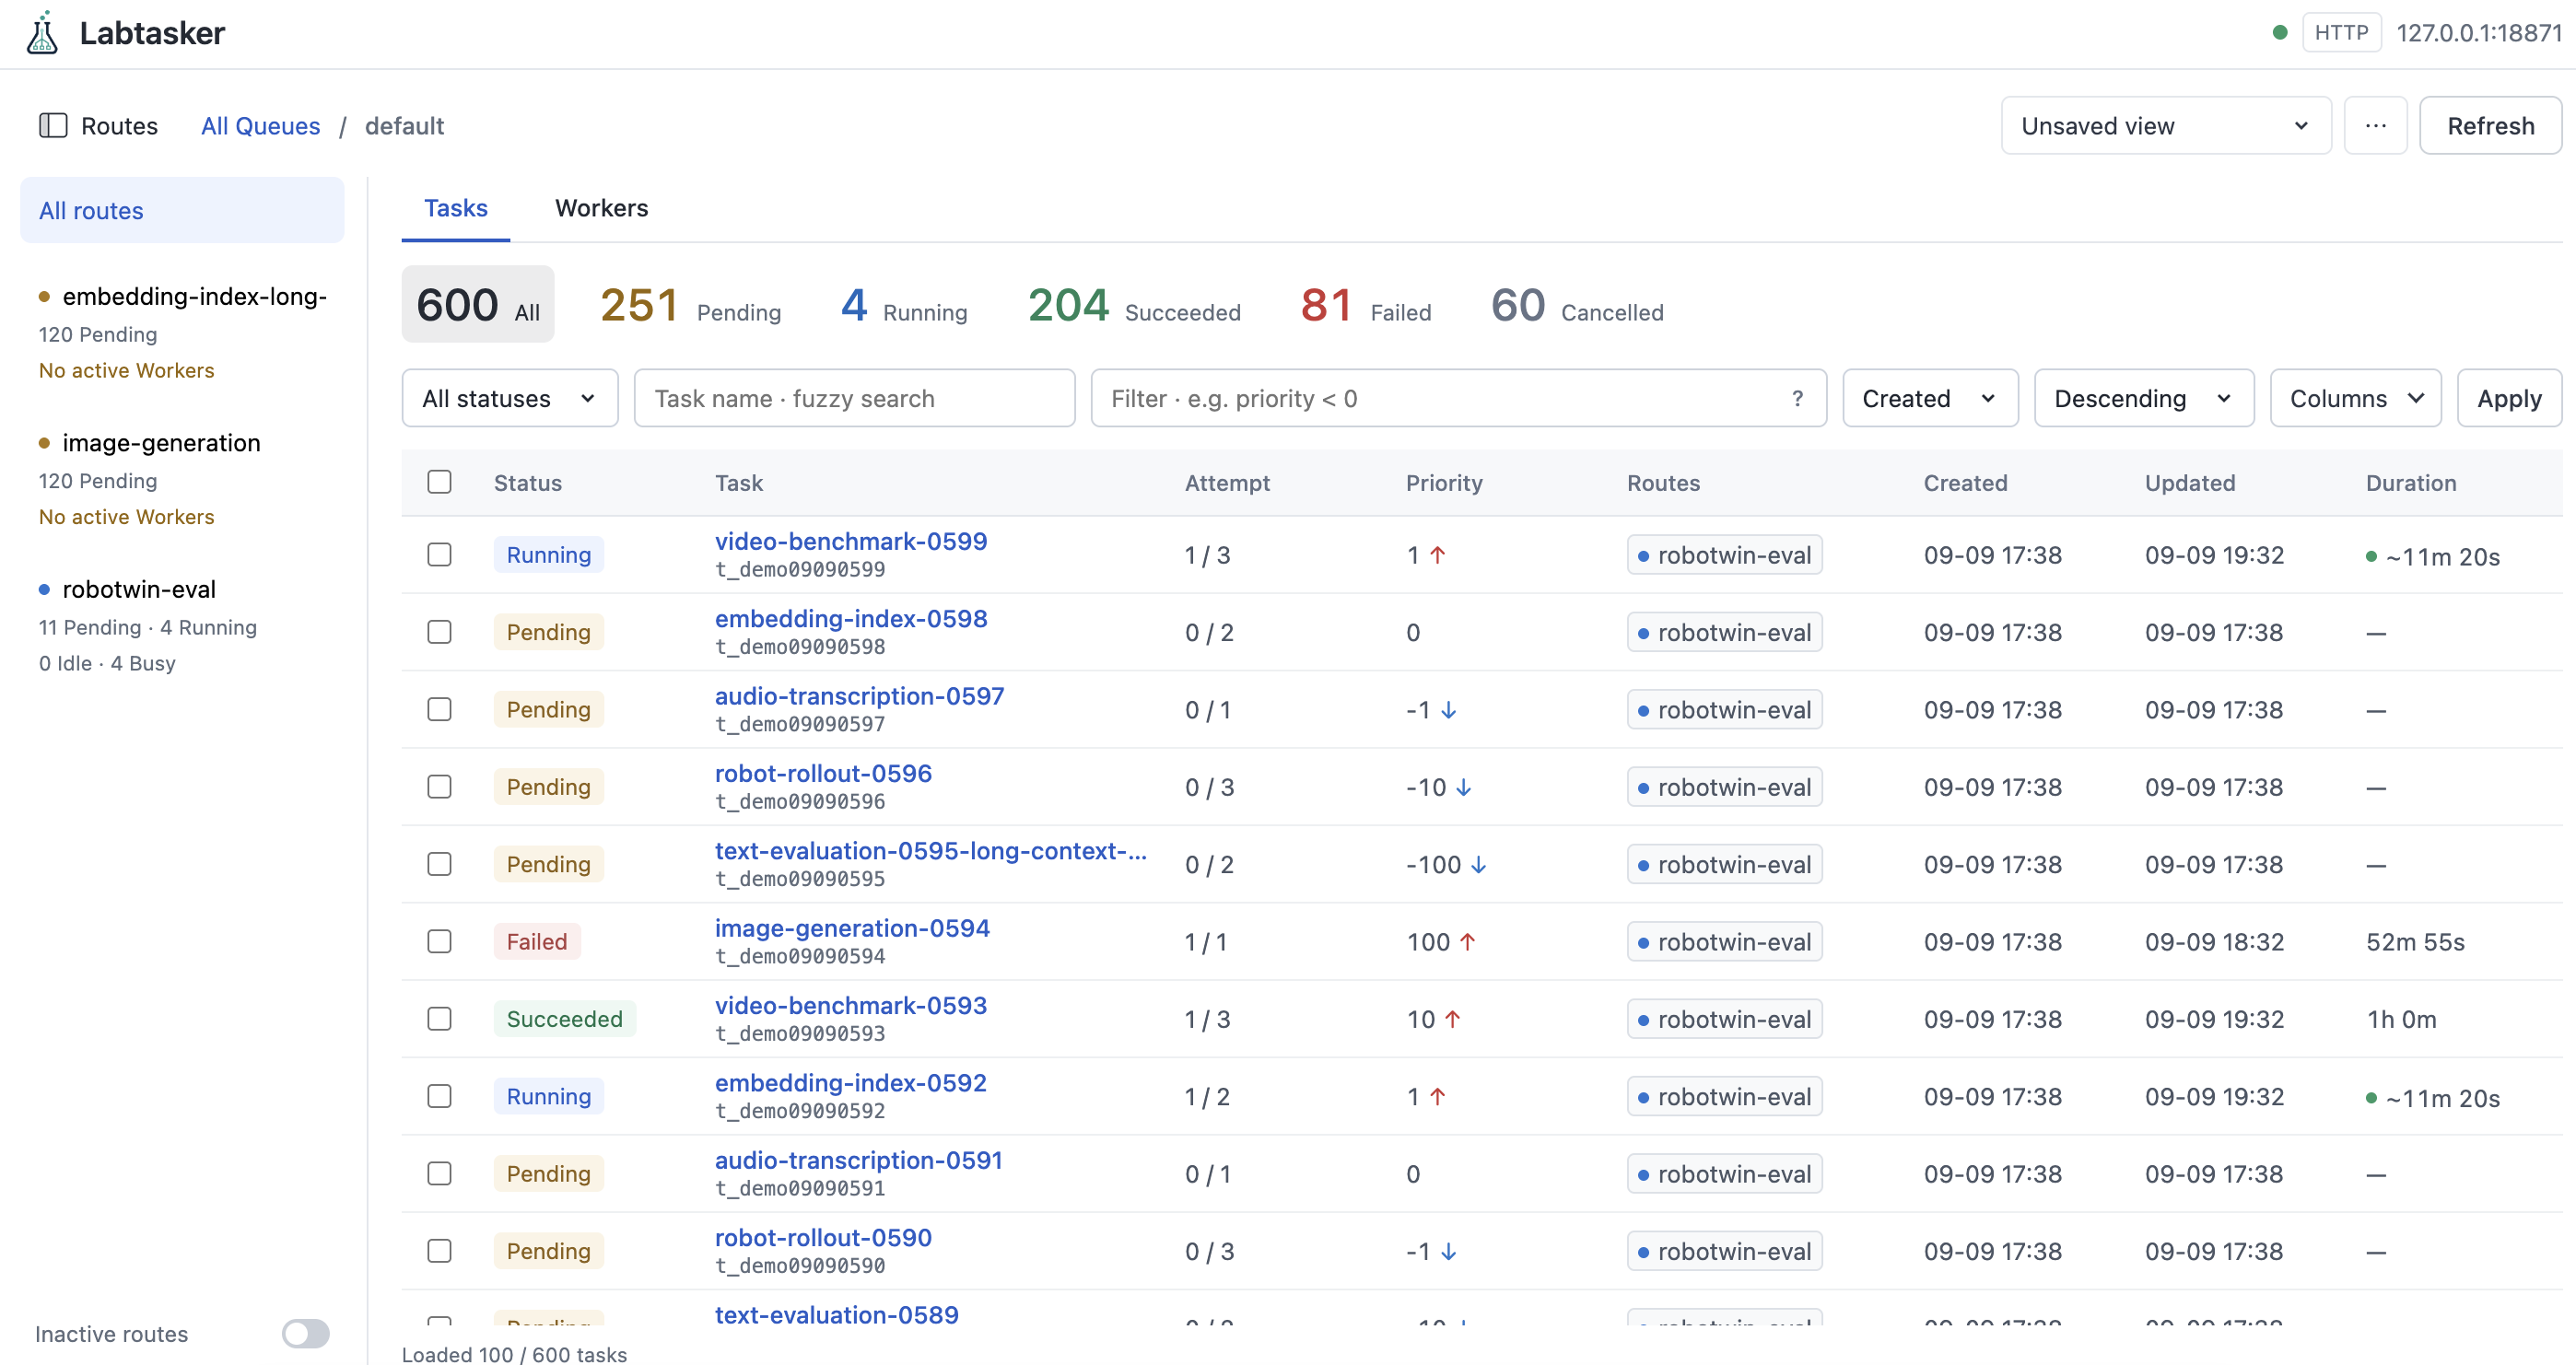Click the Succeeded status badge
Image resolution: width=2576 pixels, height=1365 pixels.
point(565,1019)
